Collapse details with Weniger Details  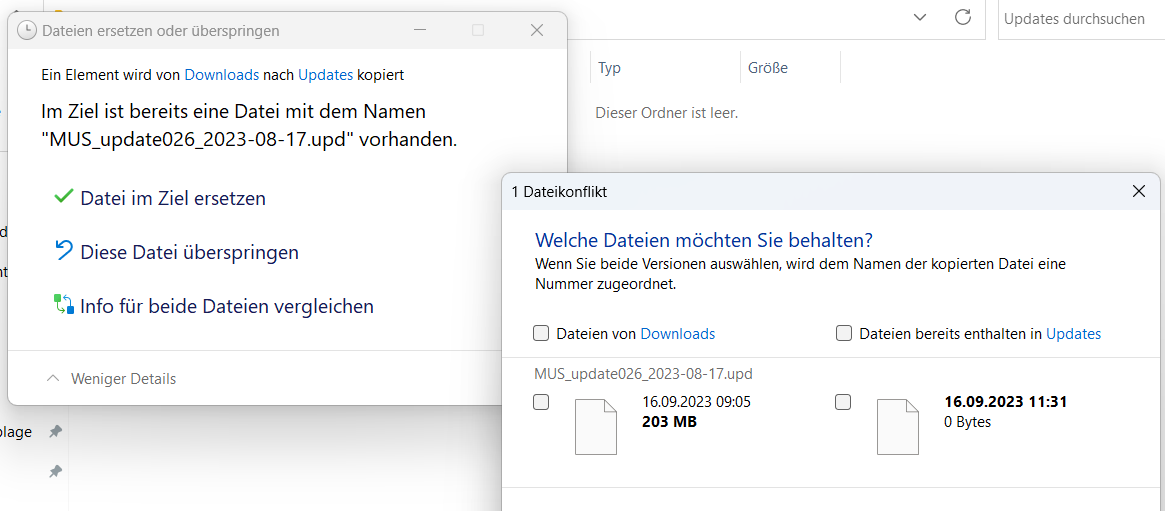111,379
